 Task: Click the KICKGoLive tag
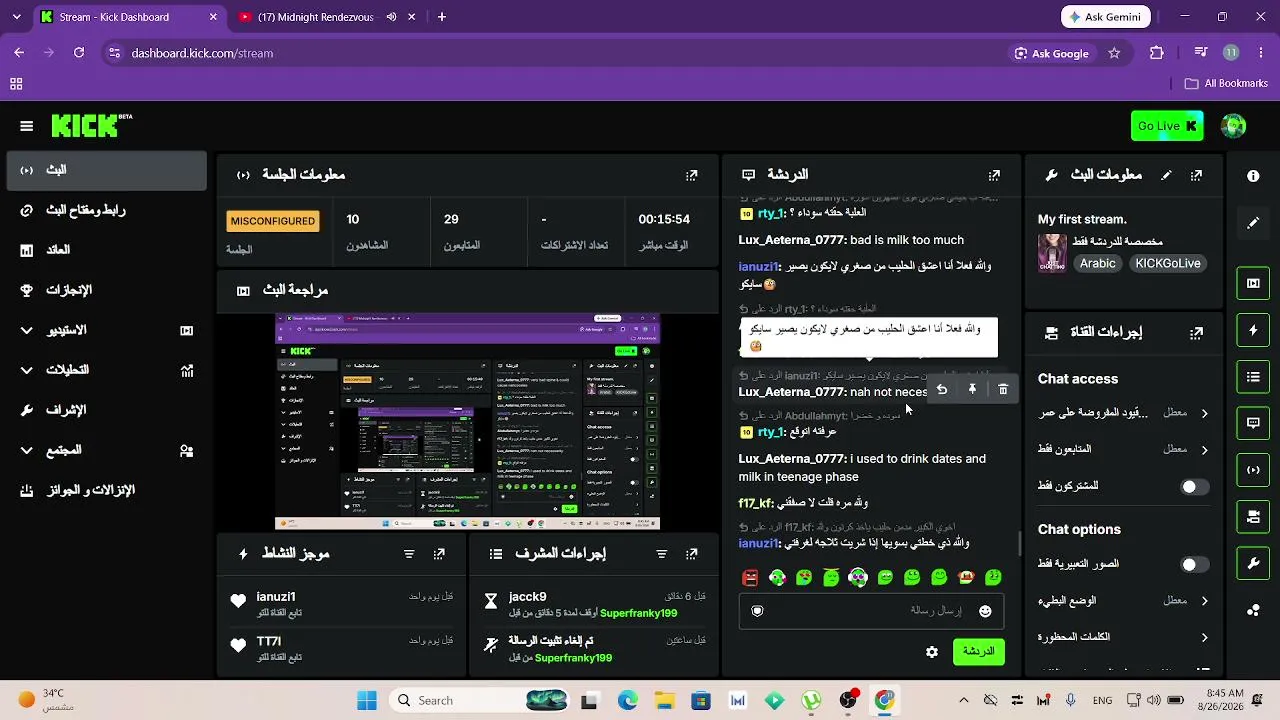1167,264
